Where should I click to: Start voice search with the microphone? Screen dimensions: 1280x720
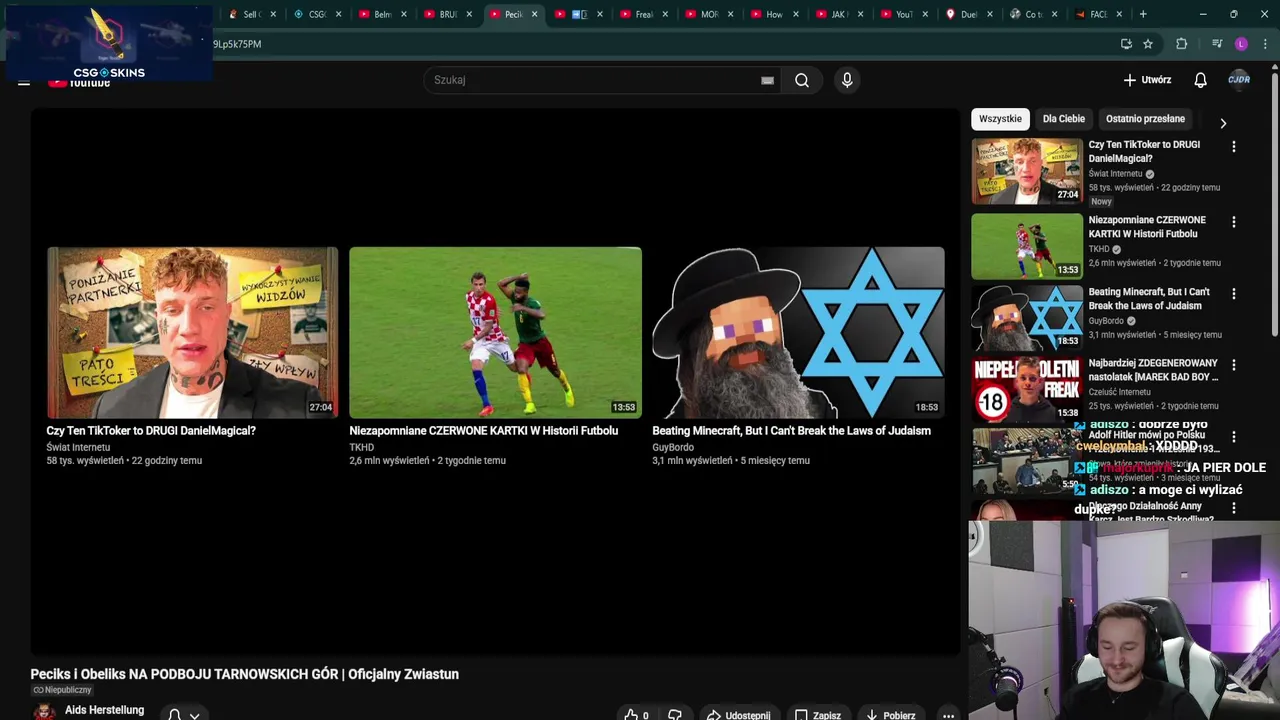point(847,80)
